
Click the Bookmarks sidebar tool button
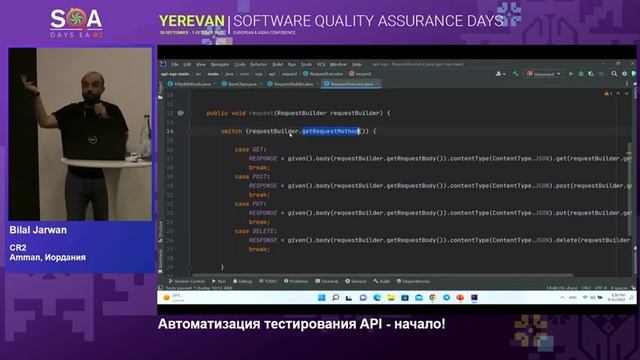(x=160, y=261)
